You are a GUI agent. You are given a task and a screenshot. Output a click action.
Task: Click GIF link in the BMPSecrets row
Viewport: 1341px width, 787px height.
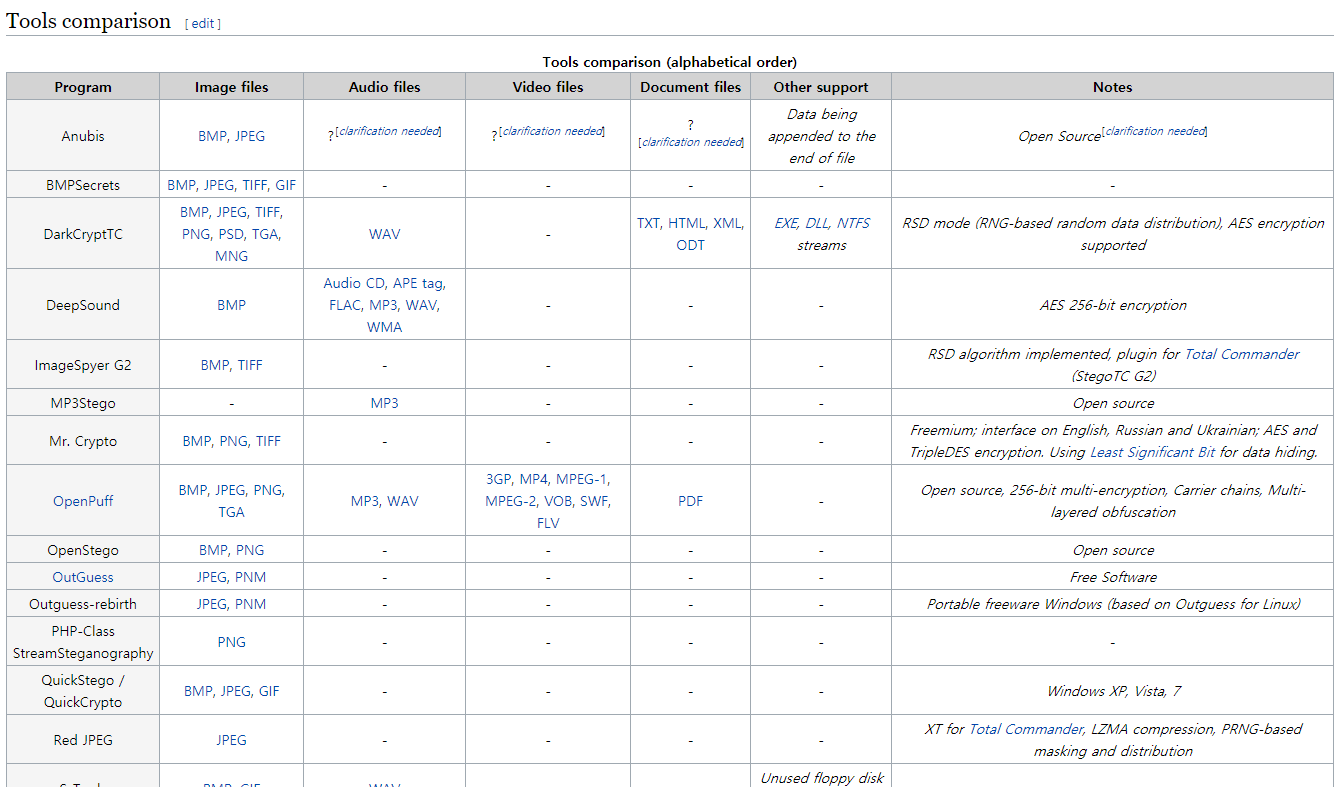point(286,185)
